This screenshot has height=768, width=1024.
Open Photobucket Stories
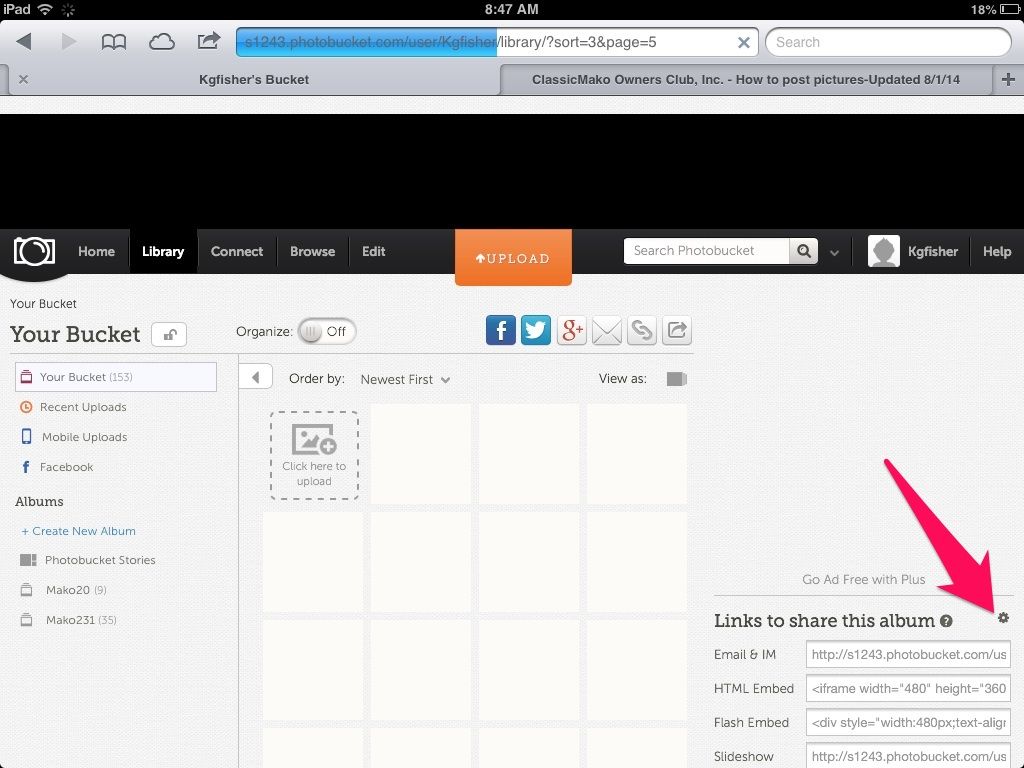pos(99,560)
